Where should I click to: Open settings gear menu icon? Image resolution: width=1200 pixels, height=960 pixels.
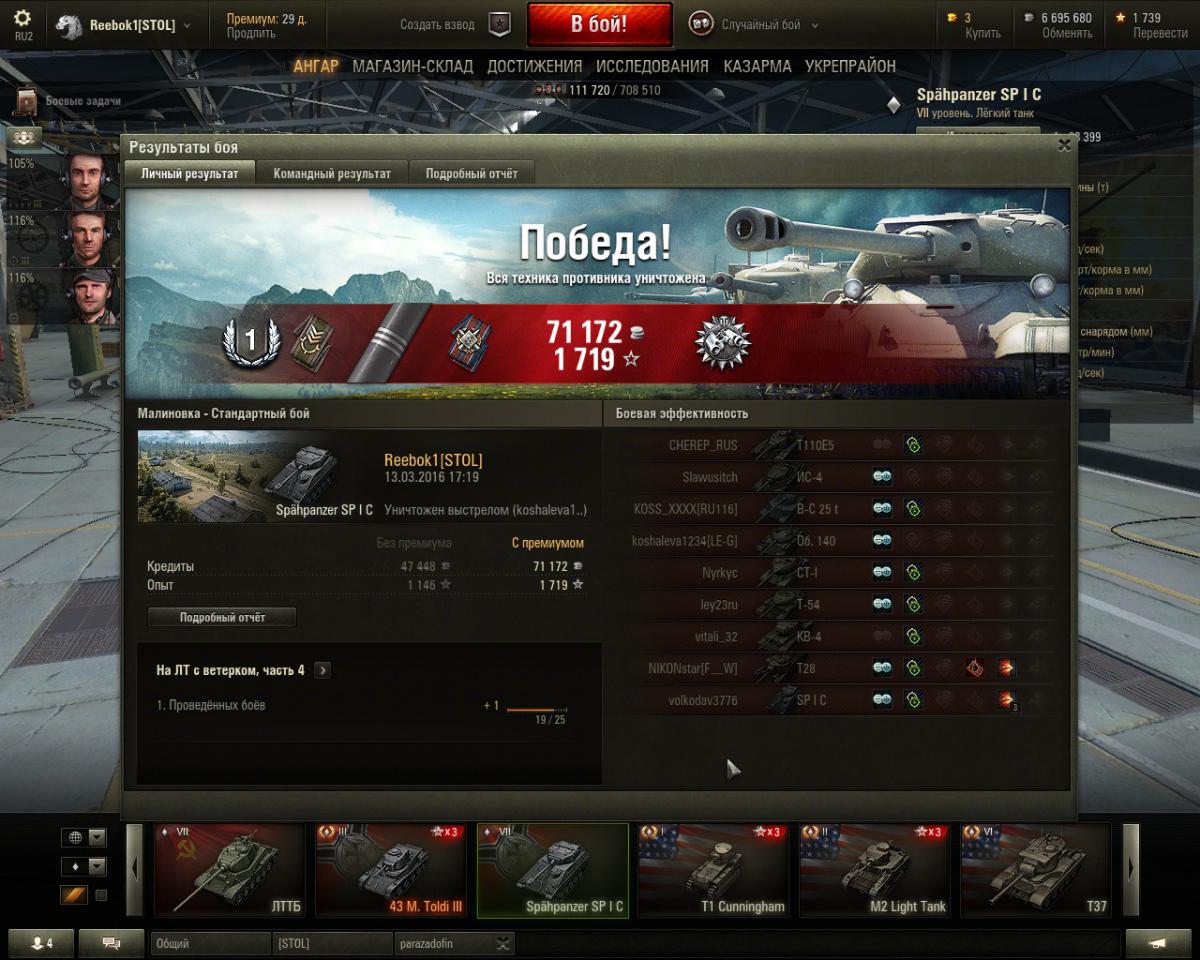[22, 18]
